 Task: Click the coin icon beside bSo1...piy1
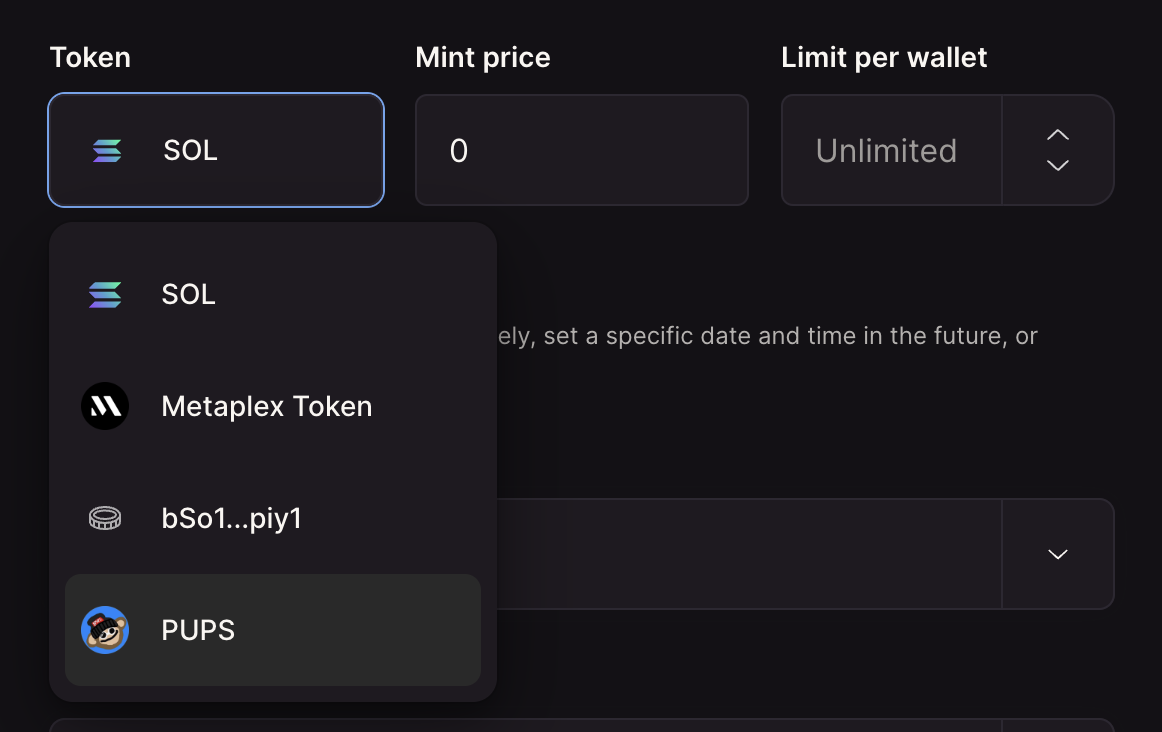coord(105,518)
